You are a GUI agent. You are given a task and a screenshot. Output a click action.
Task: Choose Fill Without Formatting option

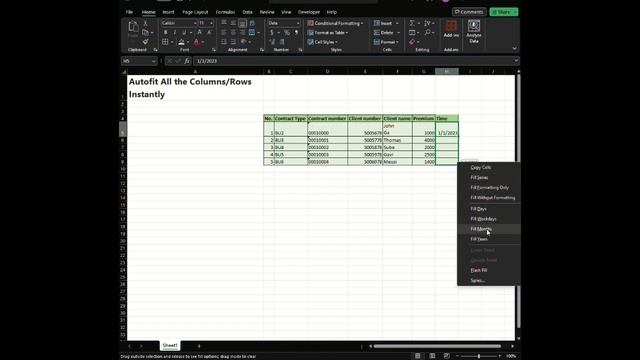(x=489, y=198)
